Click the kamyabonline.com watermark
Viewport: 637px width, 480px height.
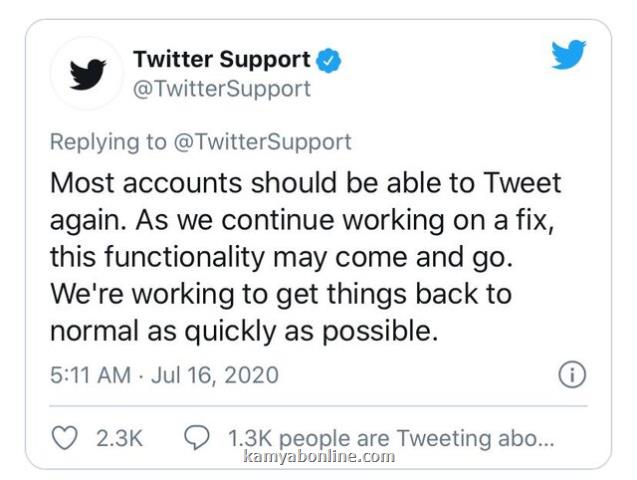(x=319, y=456)
